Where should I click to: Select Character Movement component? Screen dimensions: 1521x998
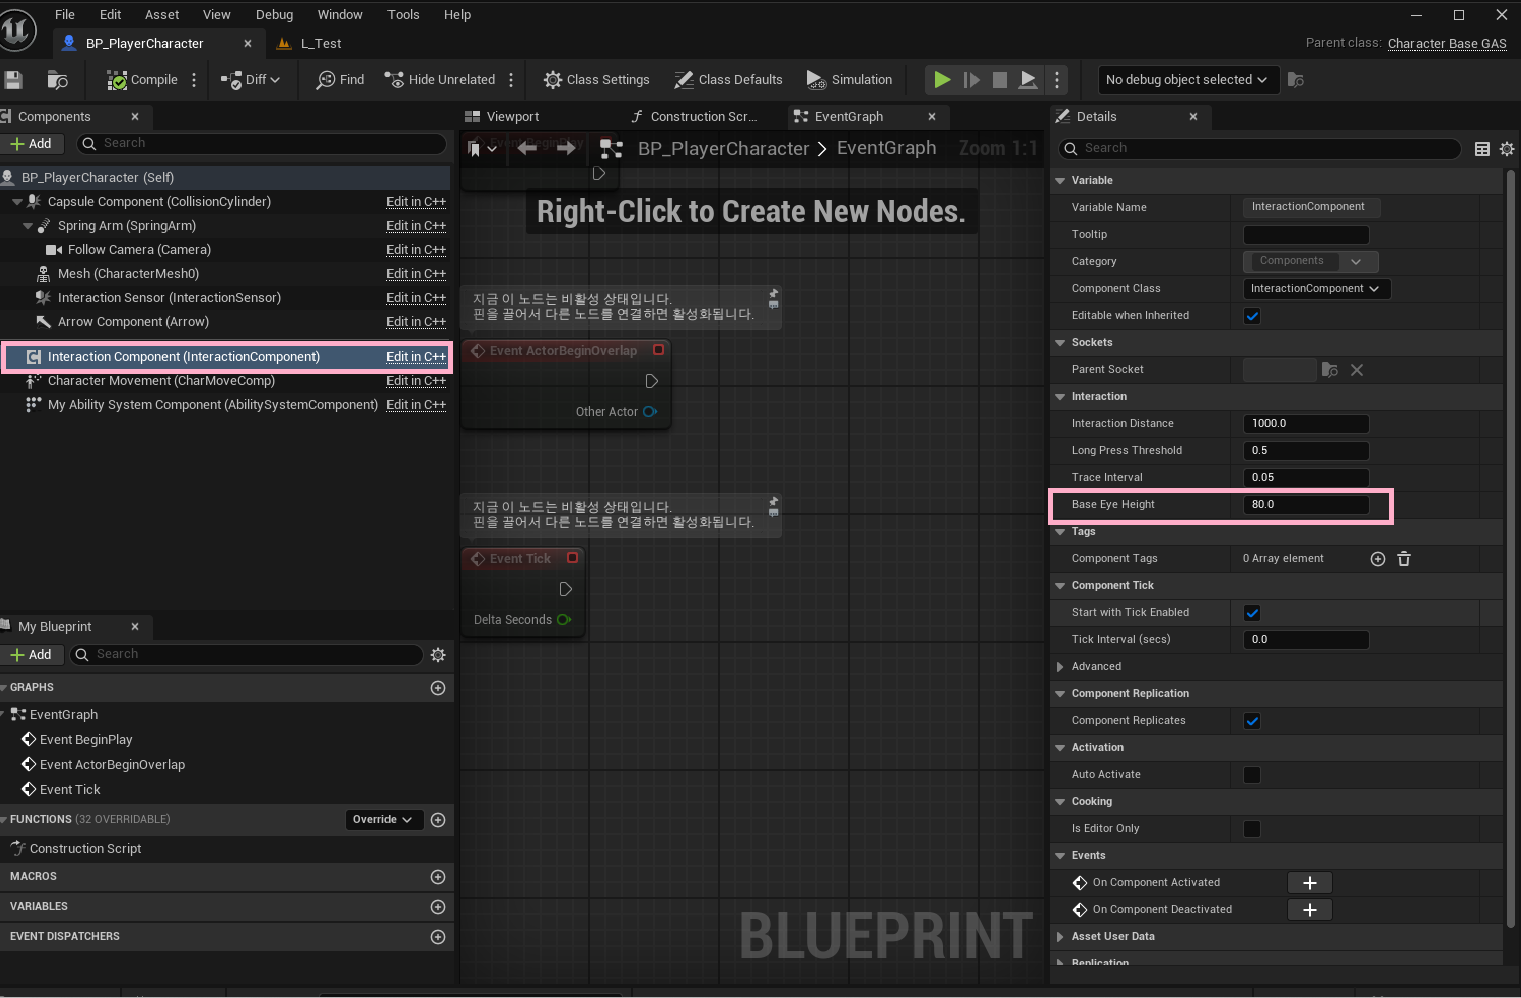pyautogui.click(x=161, y=381)
